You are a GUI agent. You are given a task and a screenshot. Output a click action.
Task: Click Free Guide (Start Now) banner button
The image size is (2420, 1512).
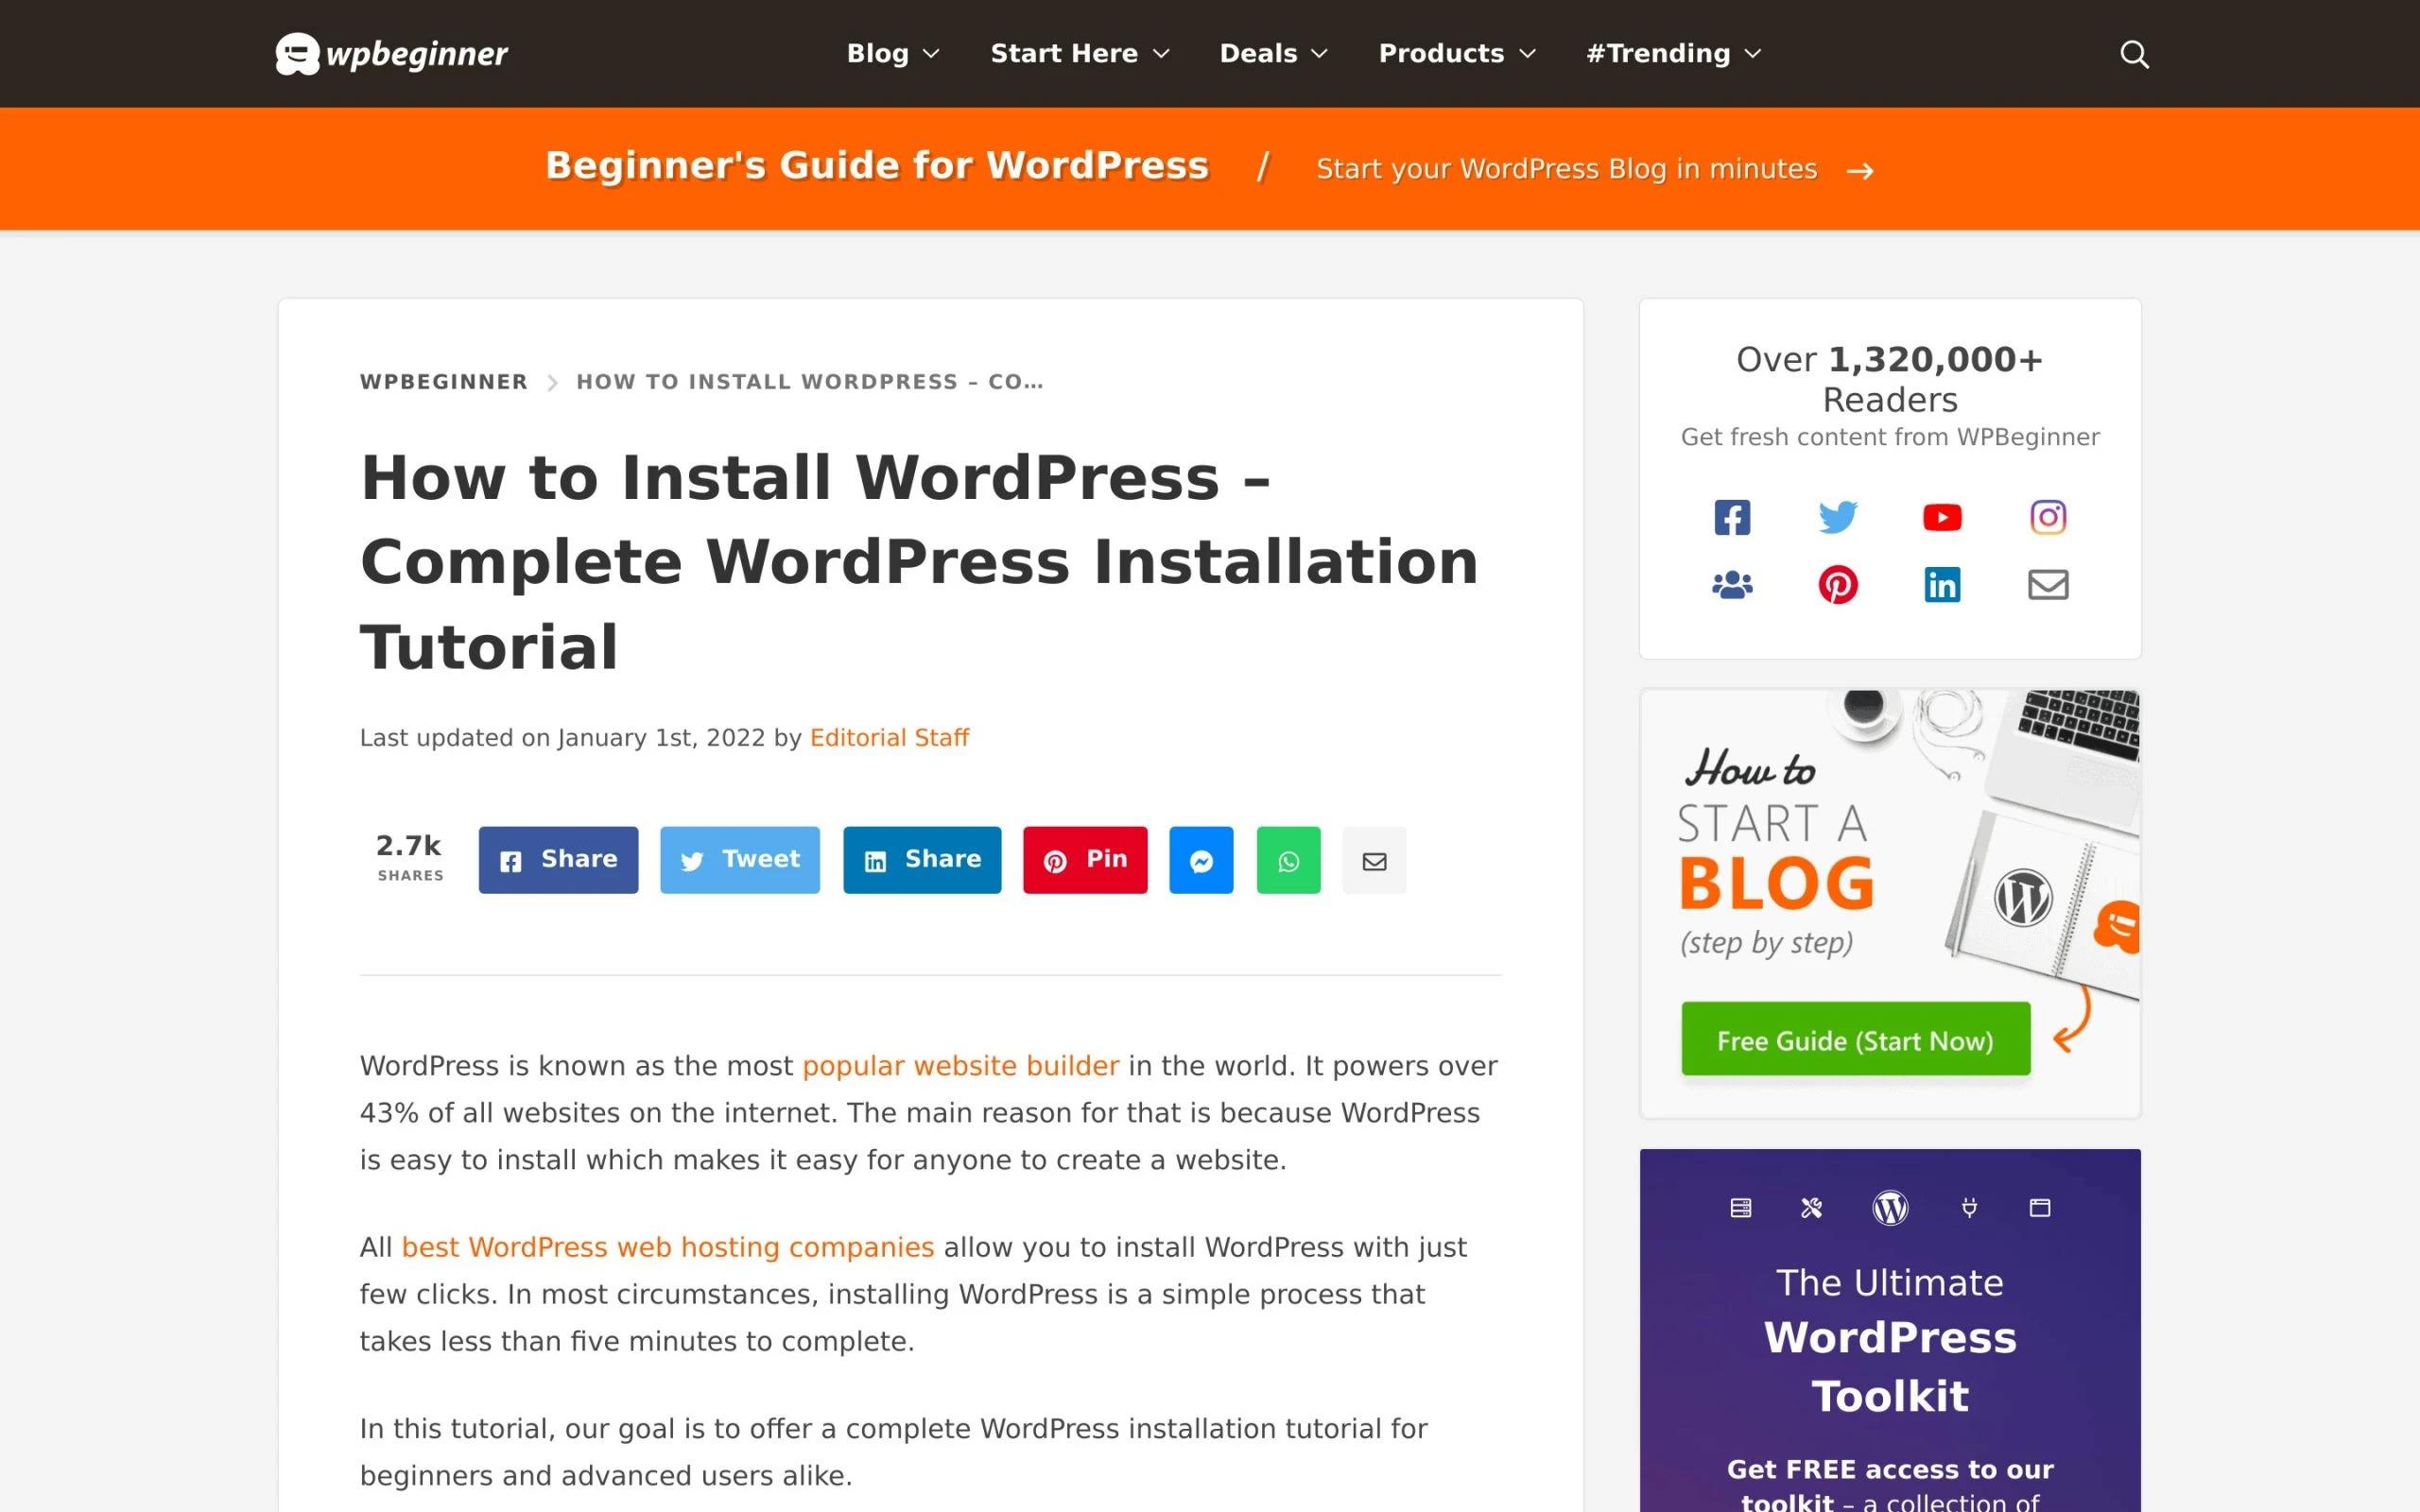point(1855,1040)
